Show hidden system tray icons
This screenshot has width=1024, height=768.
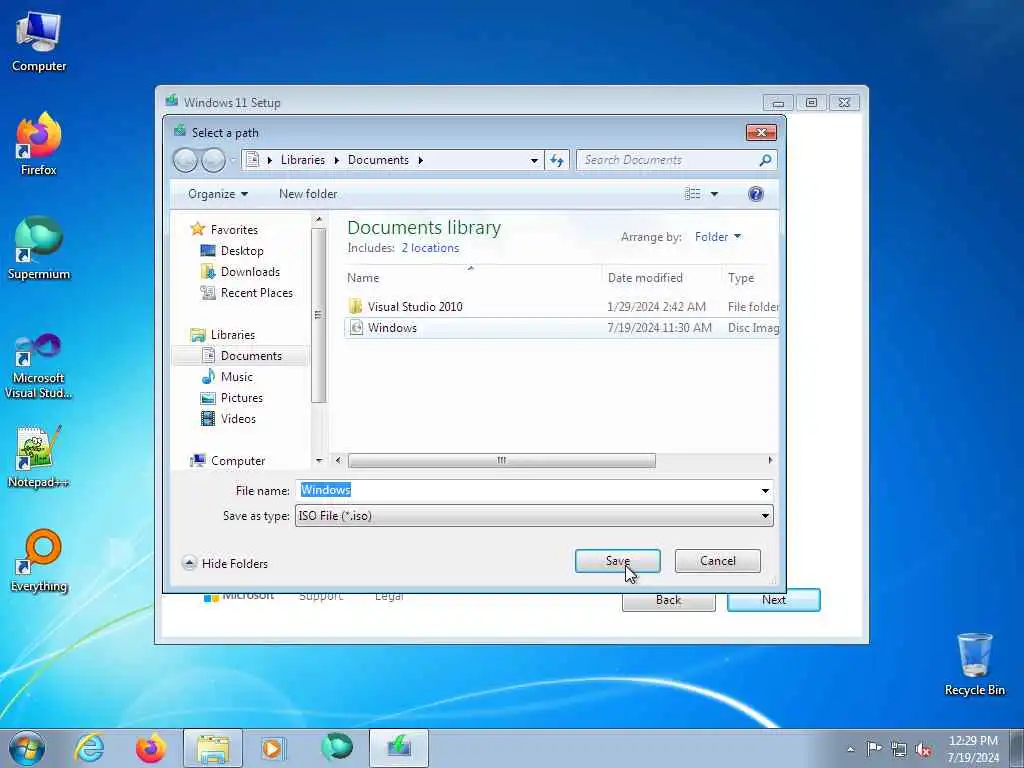[x=850, y=749]
